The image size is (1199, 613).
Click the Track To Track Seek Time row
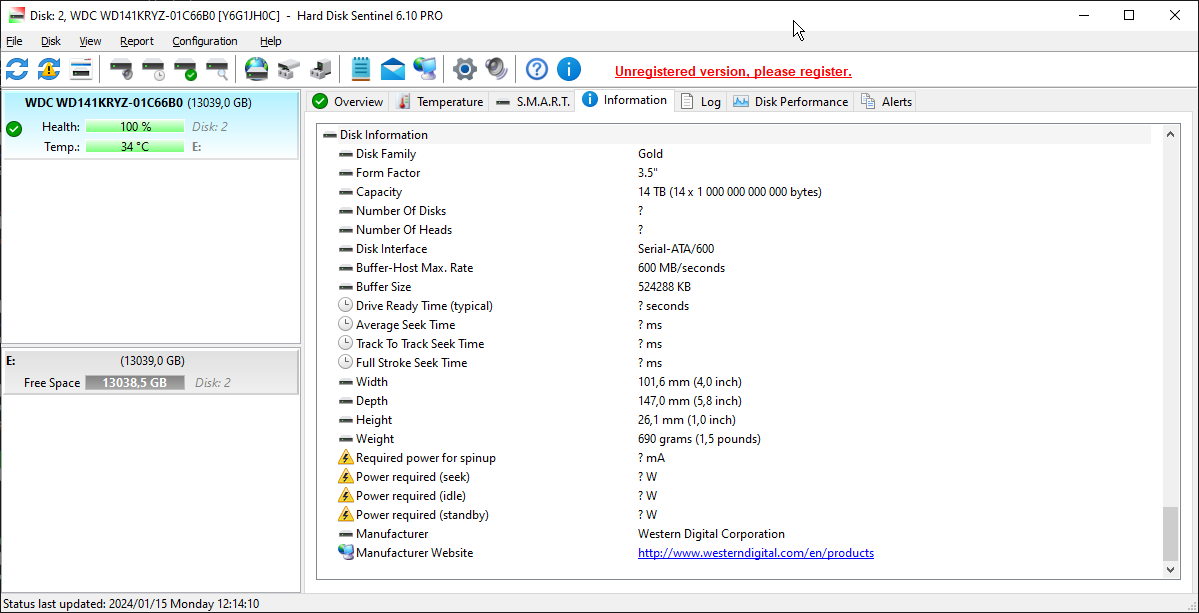744,344
